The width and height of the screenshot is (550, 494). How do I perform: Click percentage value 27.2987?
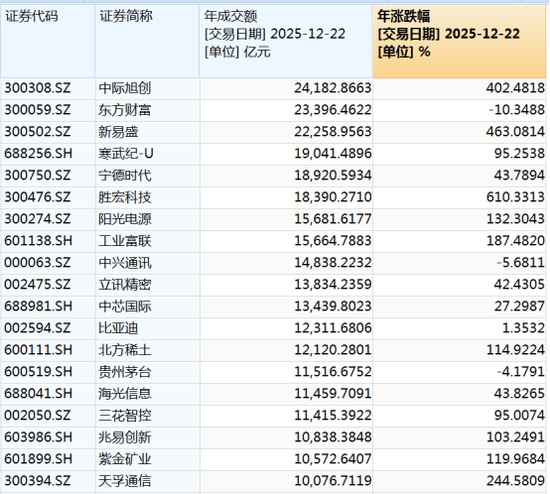point(519,306)
